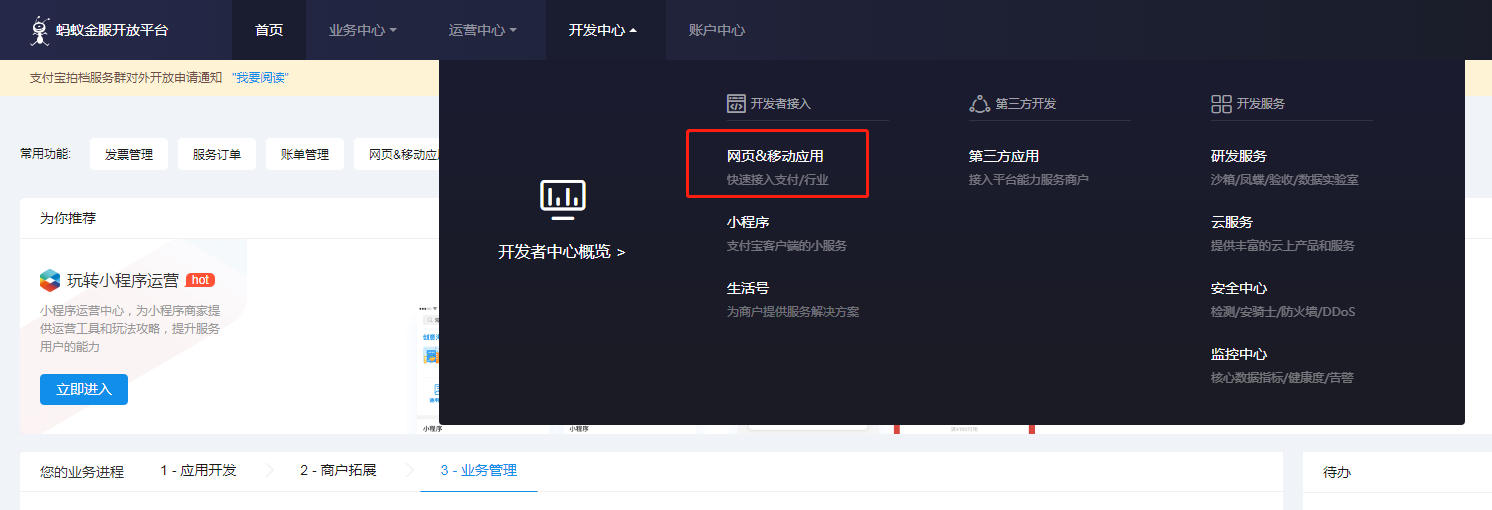1492x510 pixels.
Task: Open 云服务 menu entry
Action: click(x=1232, y=222)
